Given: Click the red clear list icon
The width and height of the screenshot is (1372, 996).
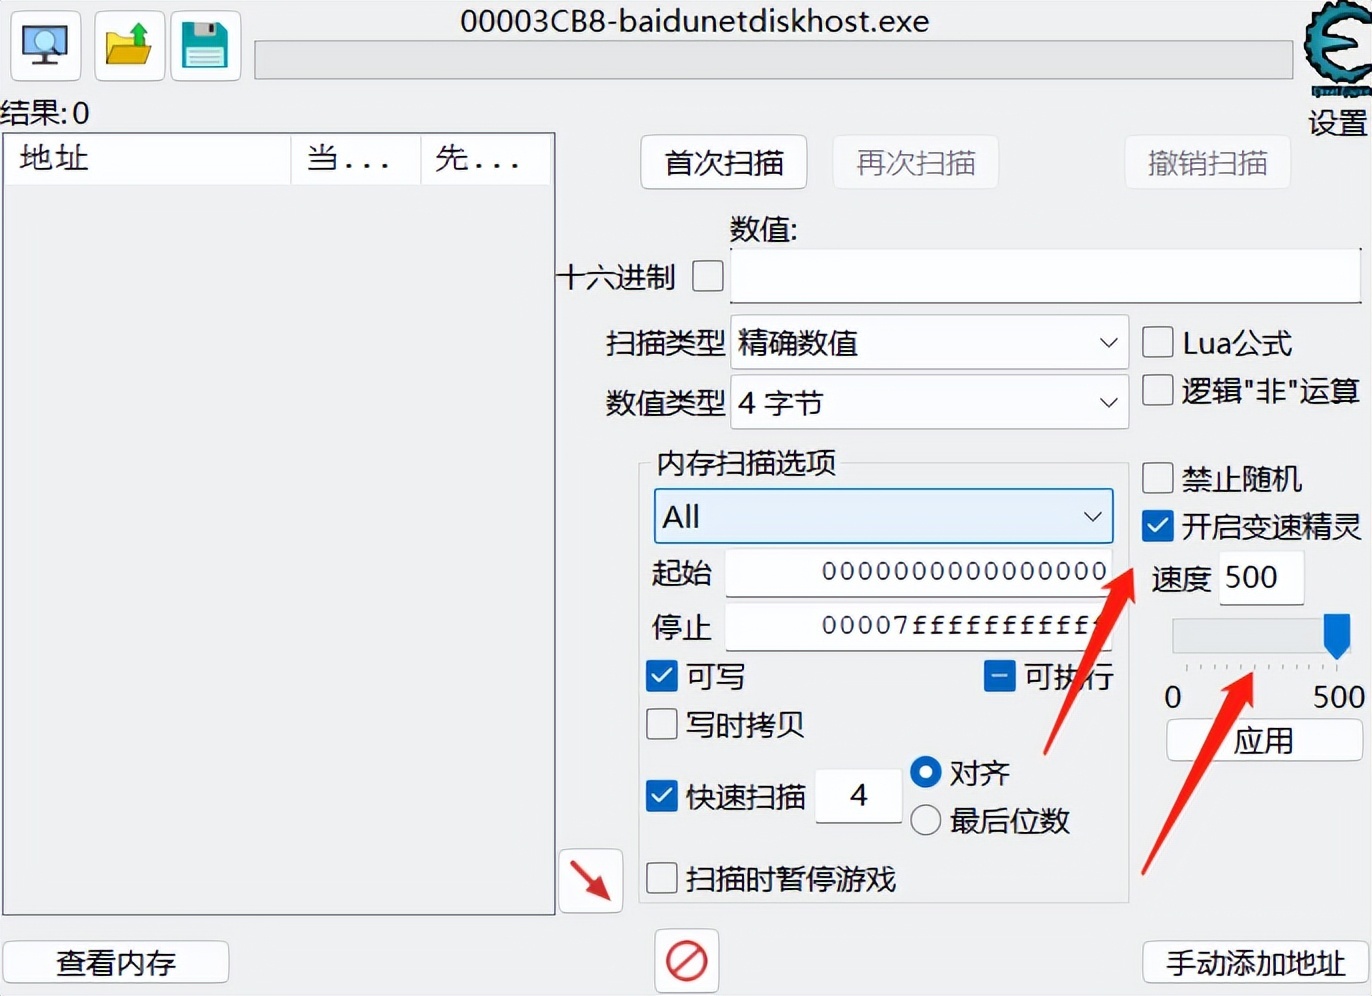Looking at the screenshot, I should pos(687,961).
